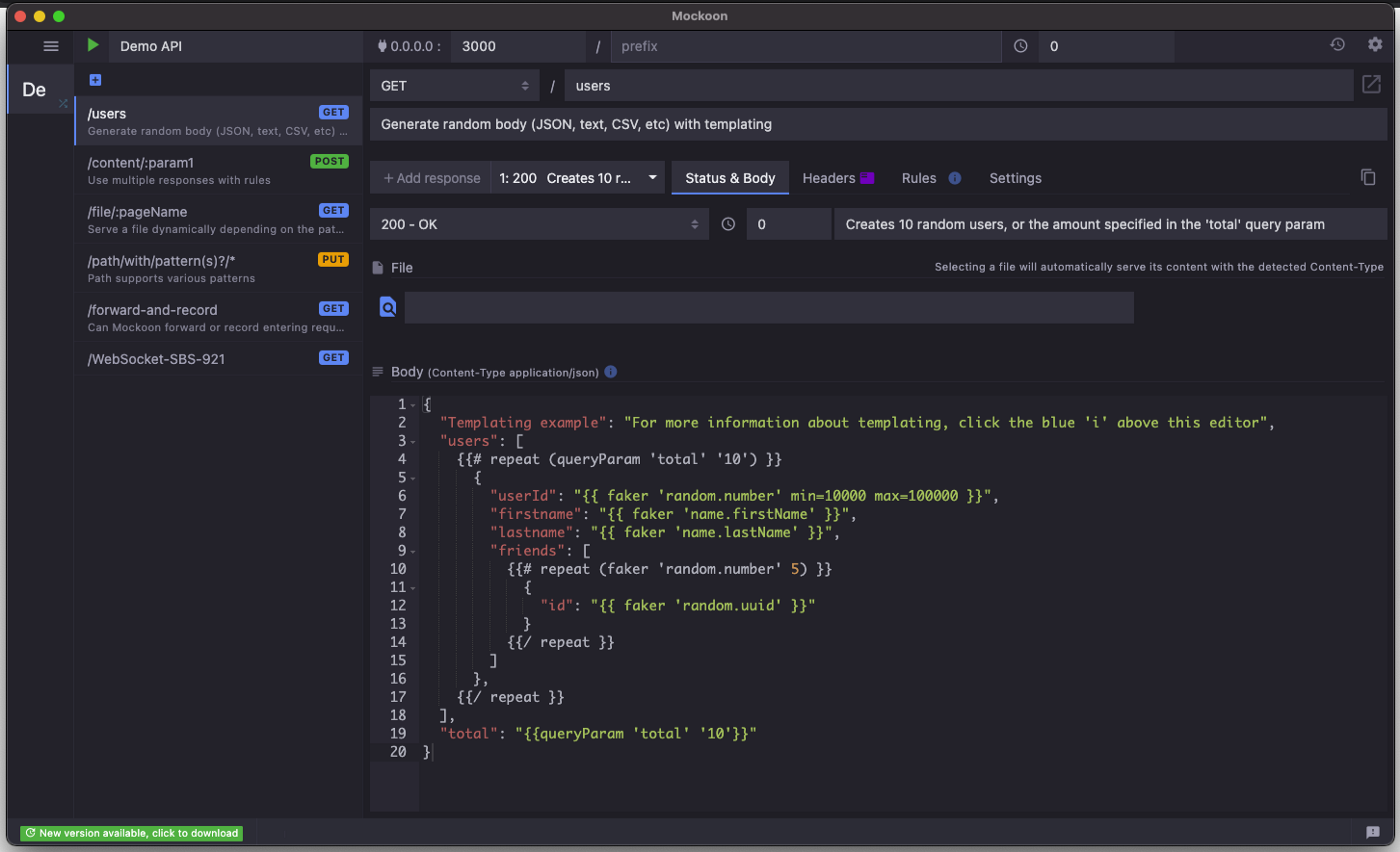Click the shuffle icon under environment De
Image resolution: width=1400 pixels, height=852 pixels.
[x=63, y=103]
